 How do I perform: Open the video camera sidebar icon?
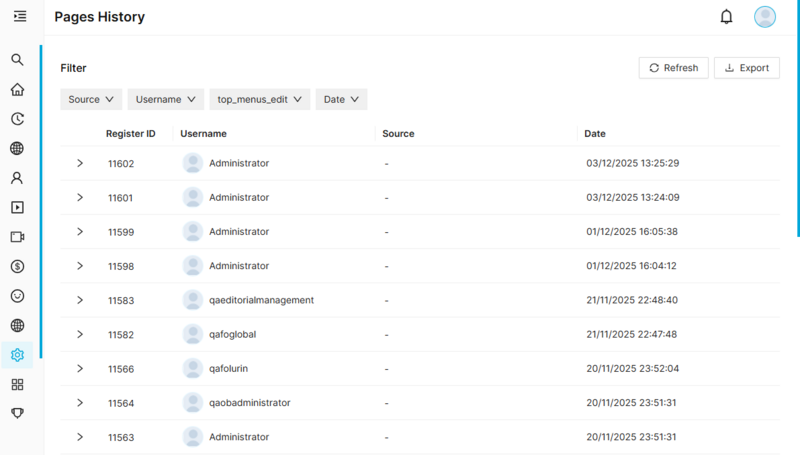(17, 237)
